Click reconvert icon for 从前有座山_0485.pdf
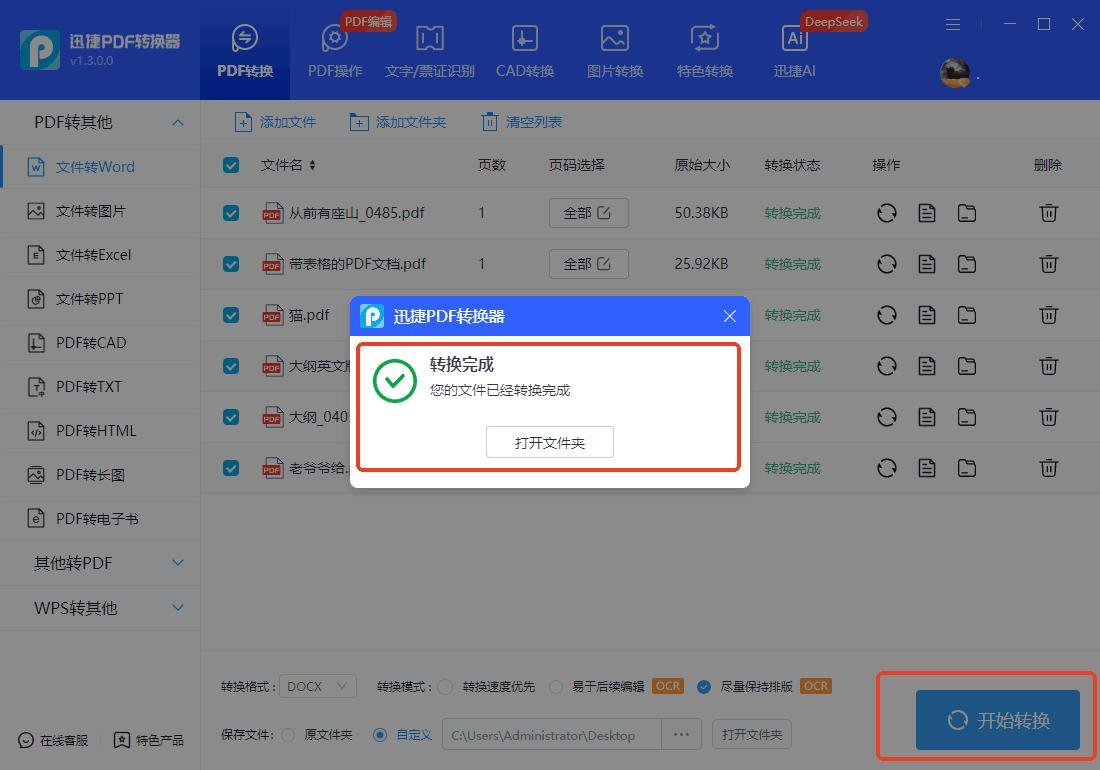 [886, 213]
